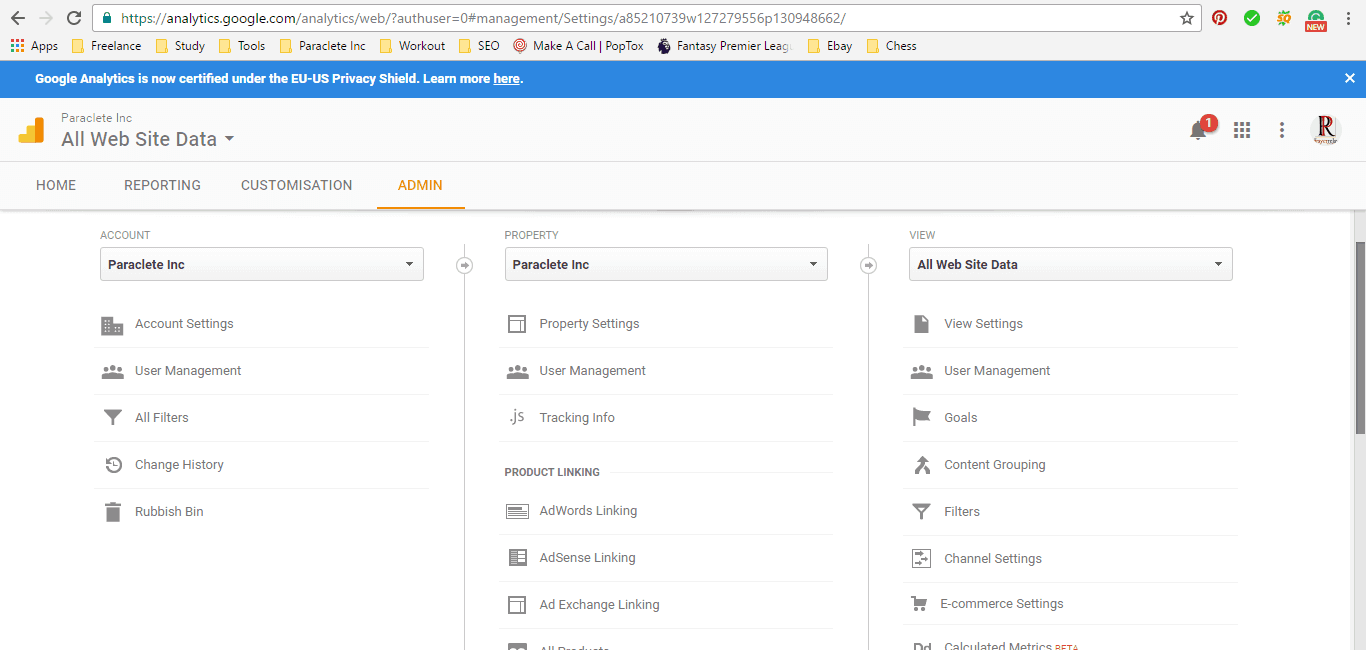
Task: Open the Rubbish Bin link
Action: tap(169, 512)
